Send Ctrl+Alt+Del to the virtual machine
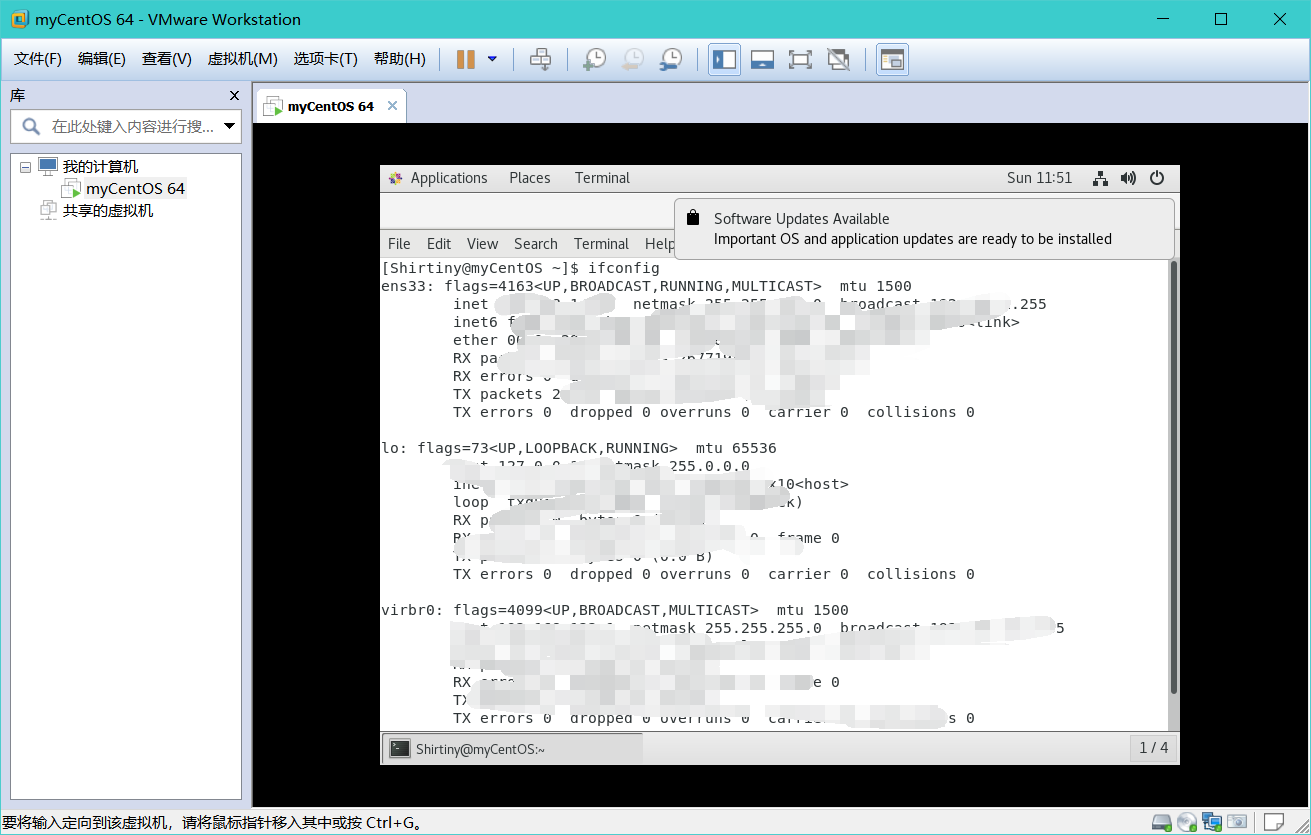The height and width of the screenshot is (835, 1311). (x=540, y=60)
